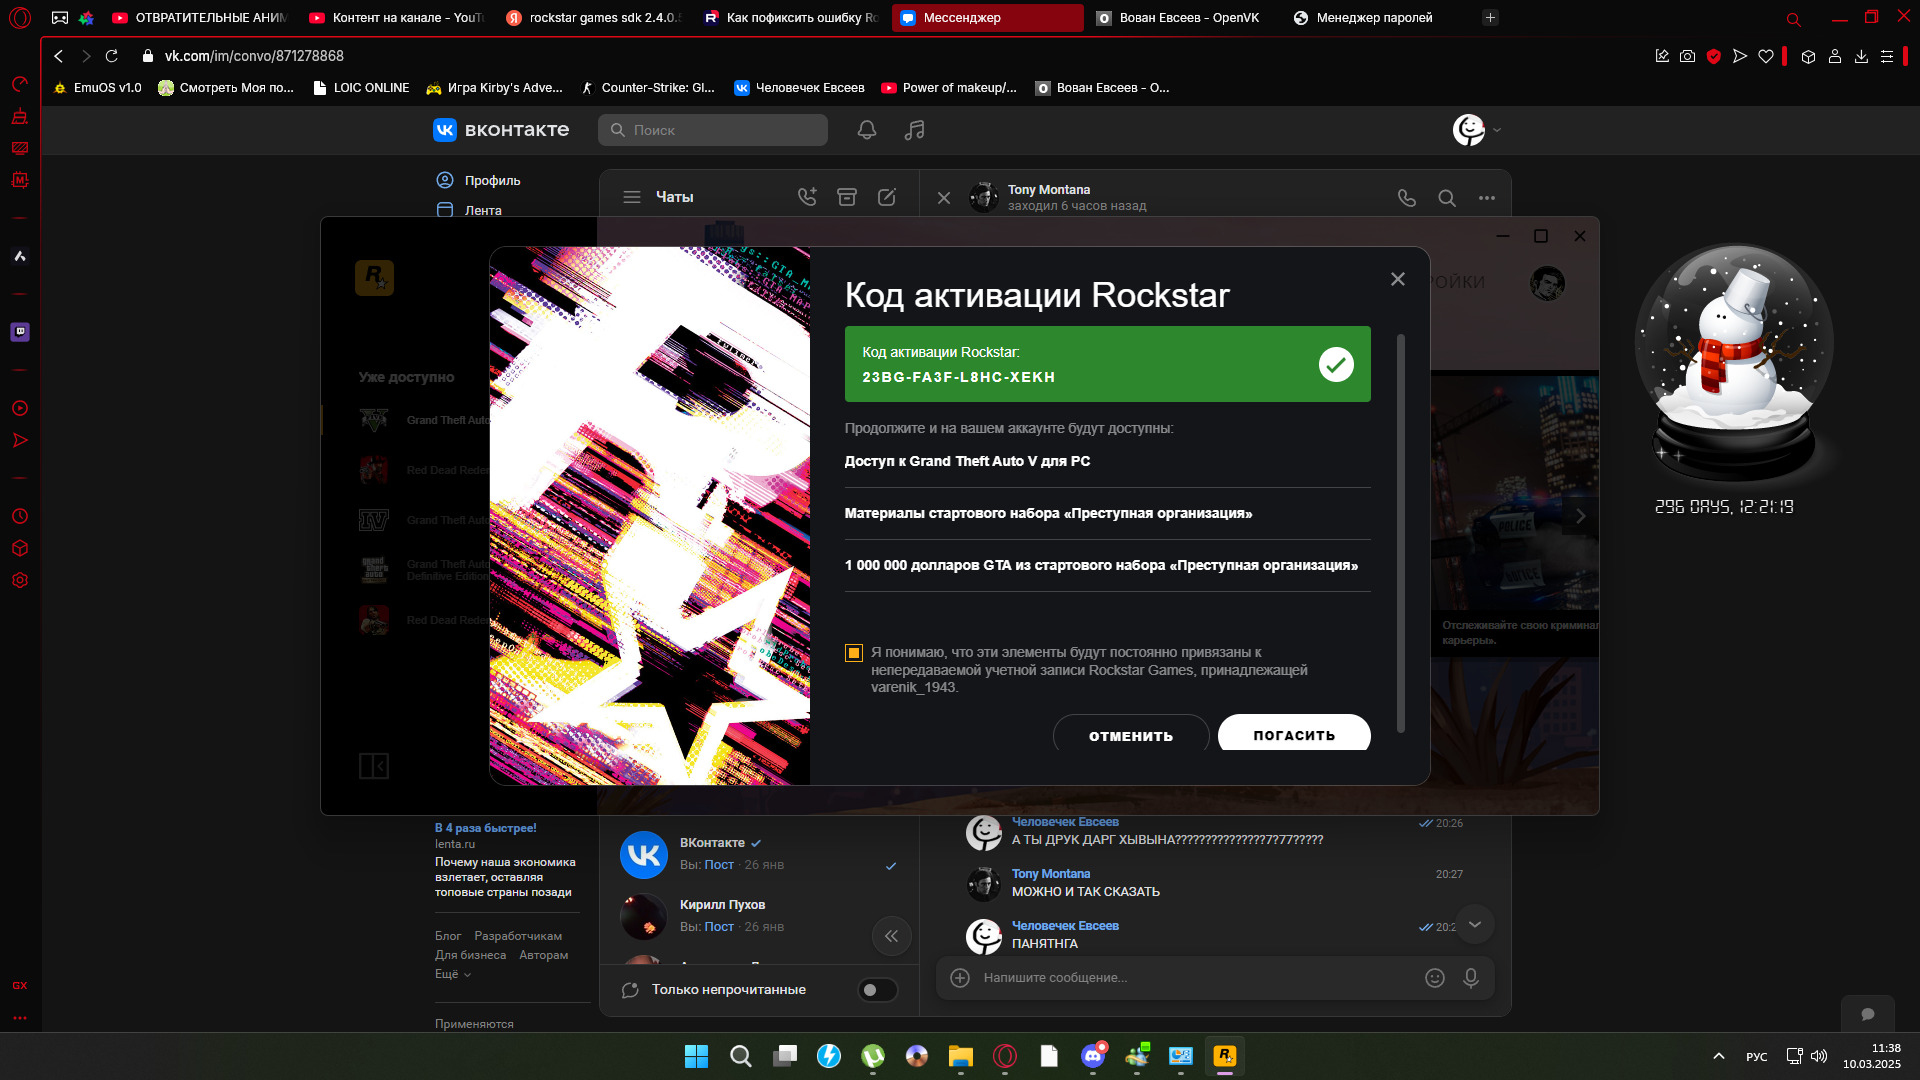The height and width of the screenshot is (1080, 1920).
Task: Compose a new message with the pencil icon
Action: (886, 197)
